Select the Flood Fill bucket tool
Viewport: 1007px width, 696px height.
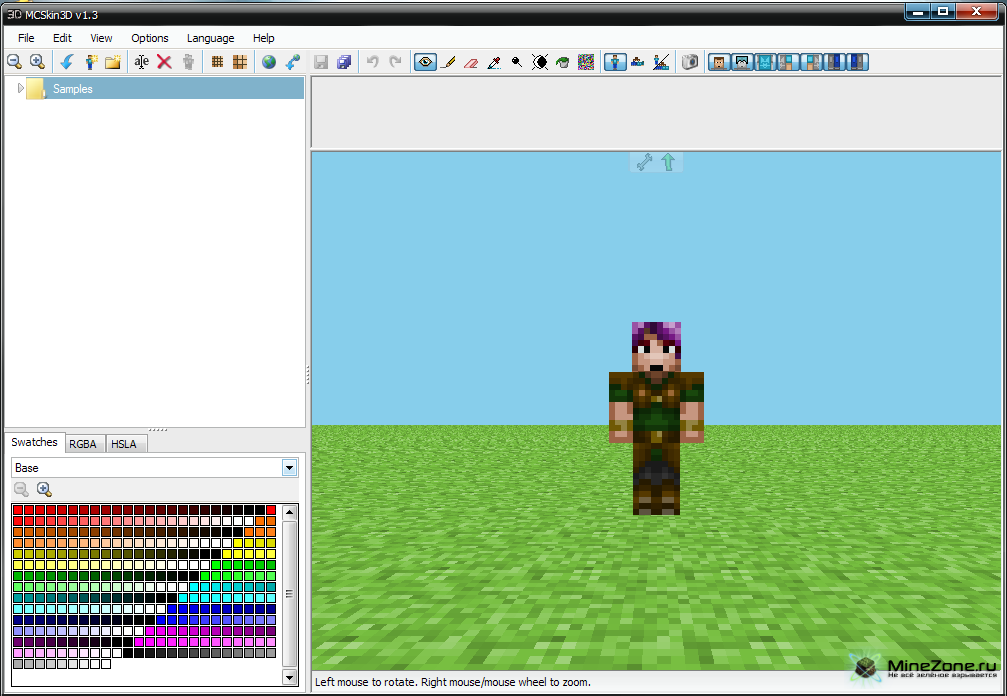click(x=563, y=62)
